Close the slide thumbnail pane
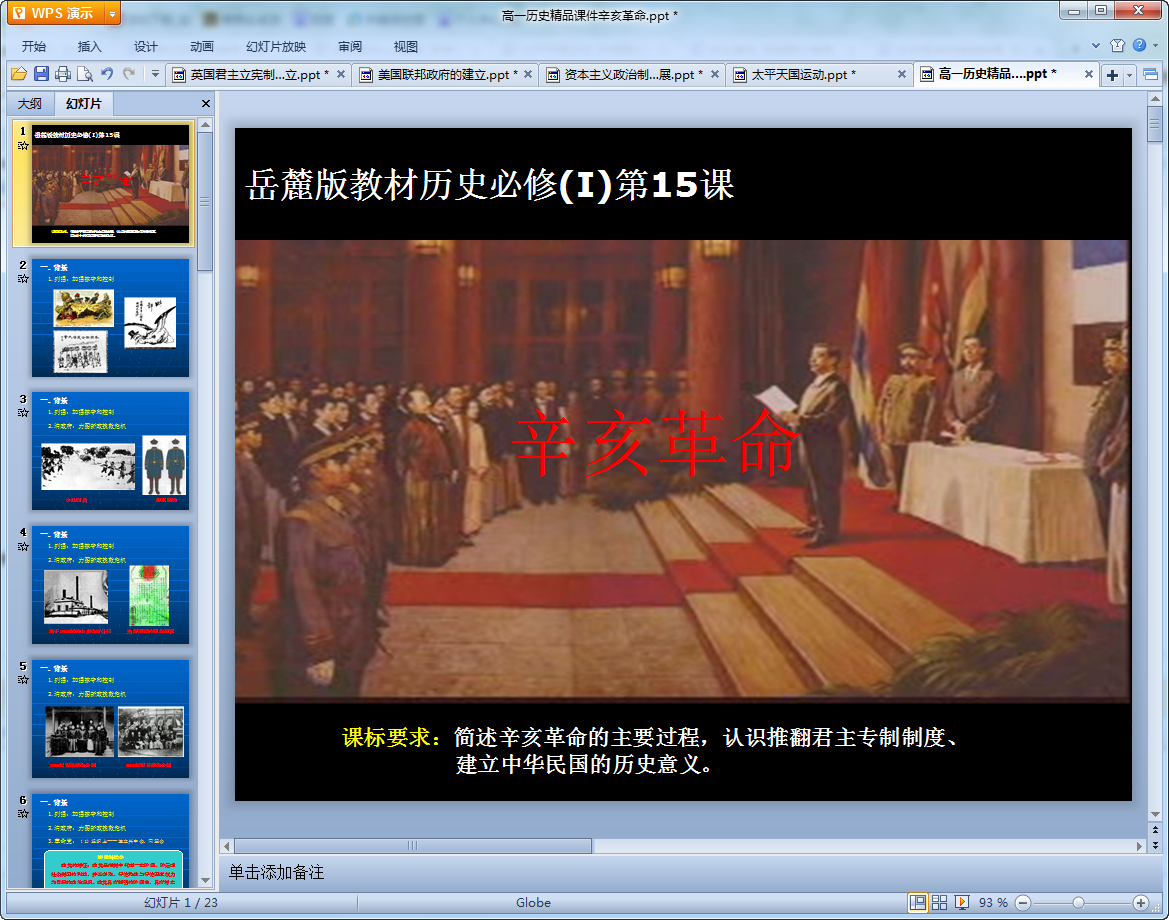Viewport: 1169px width, 920px height. coord(206,104)
